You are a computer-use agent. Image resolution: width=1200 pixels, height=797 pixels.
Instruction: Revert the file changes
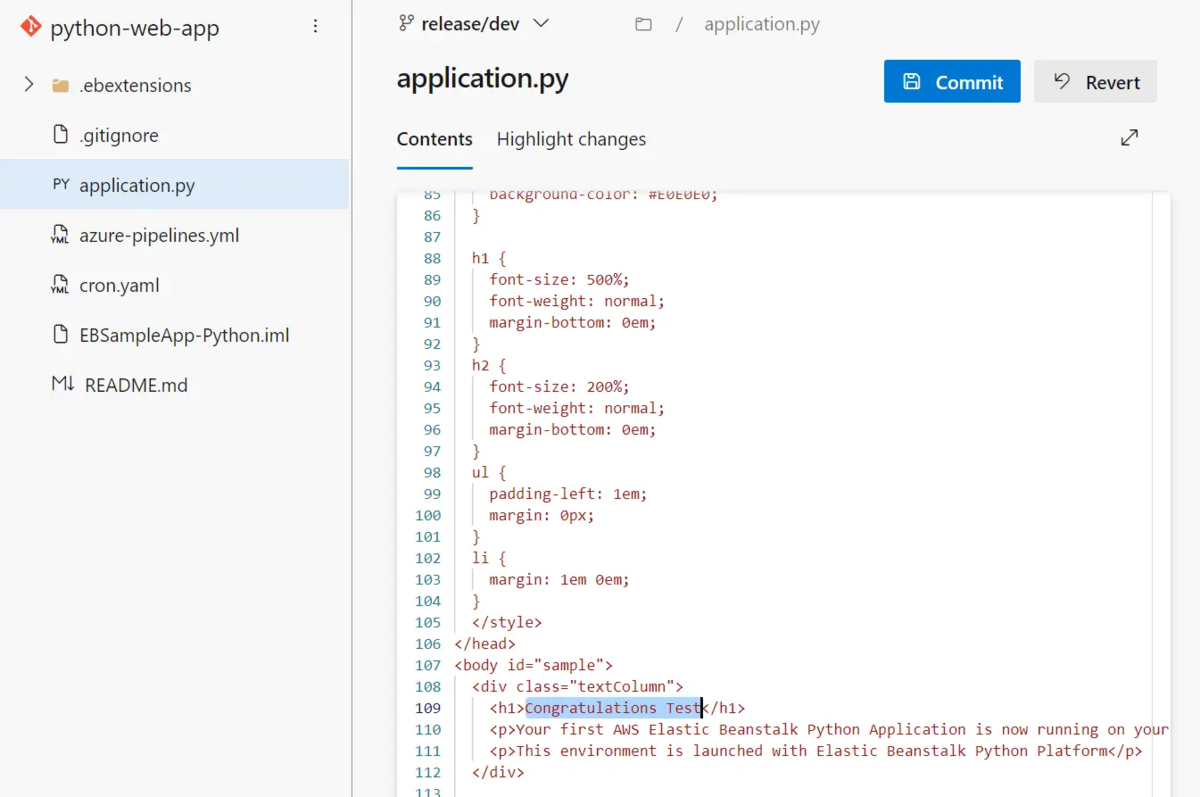(1096, 82)
